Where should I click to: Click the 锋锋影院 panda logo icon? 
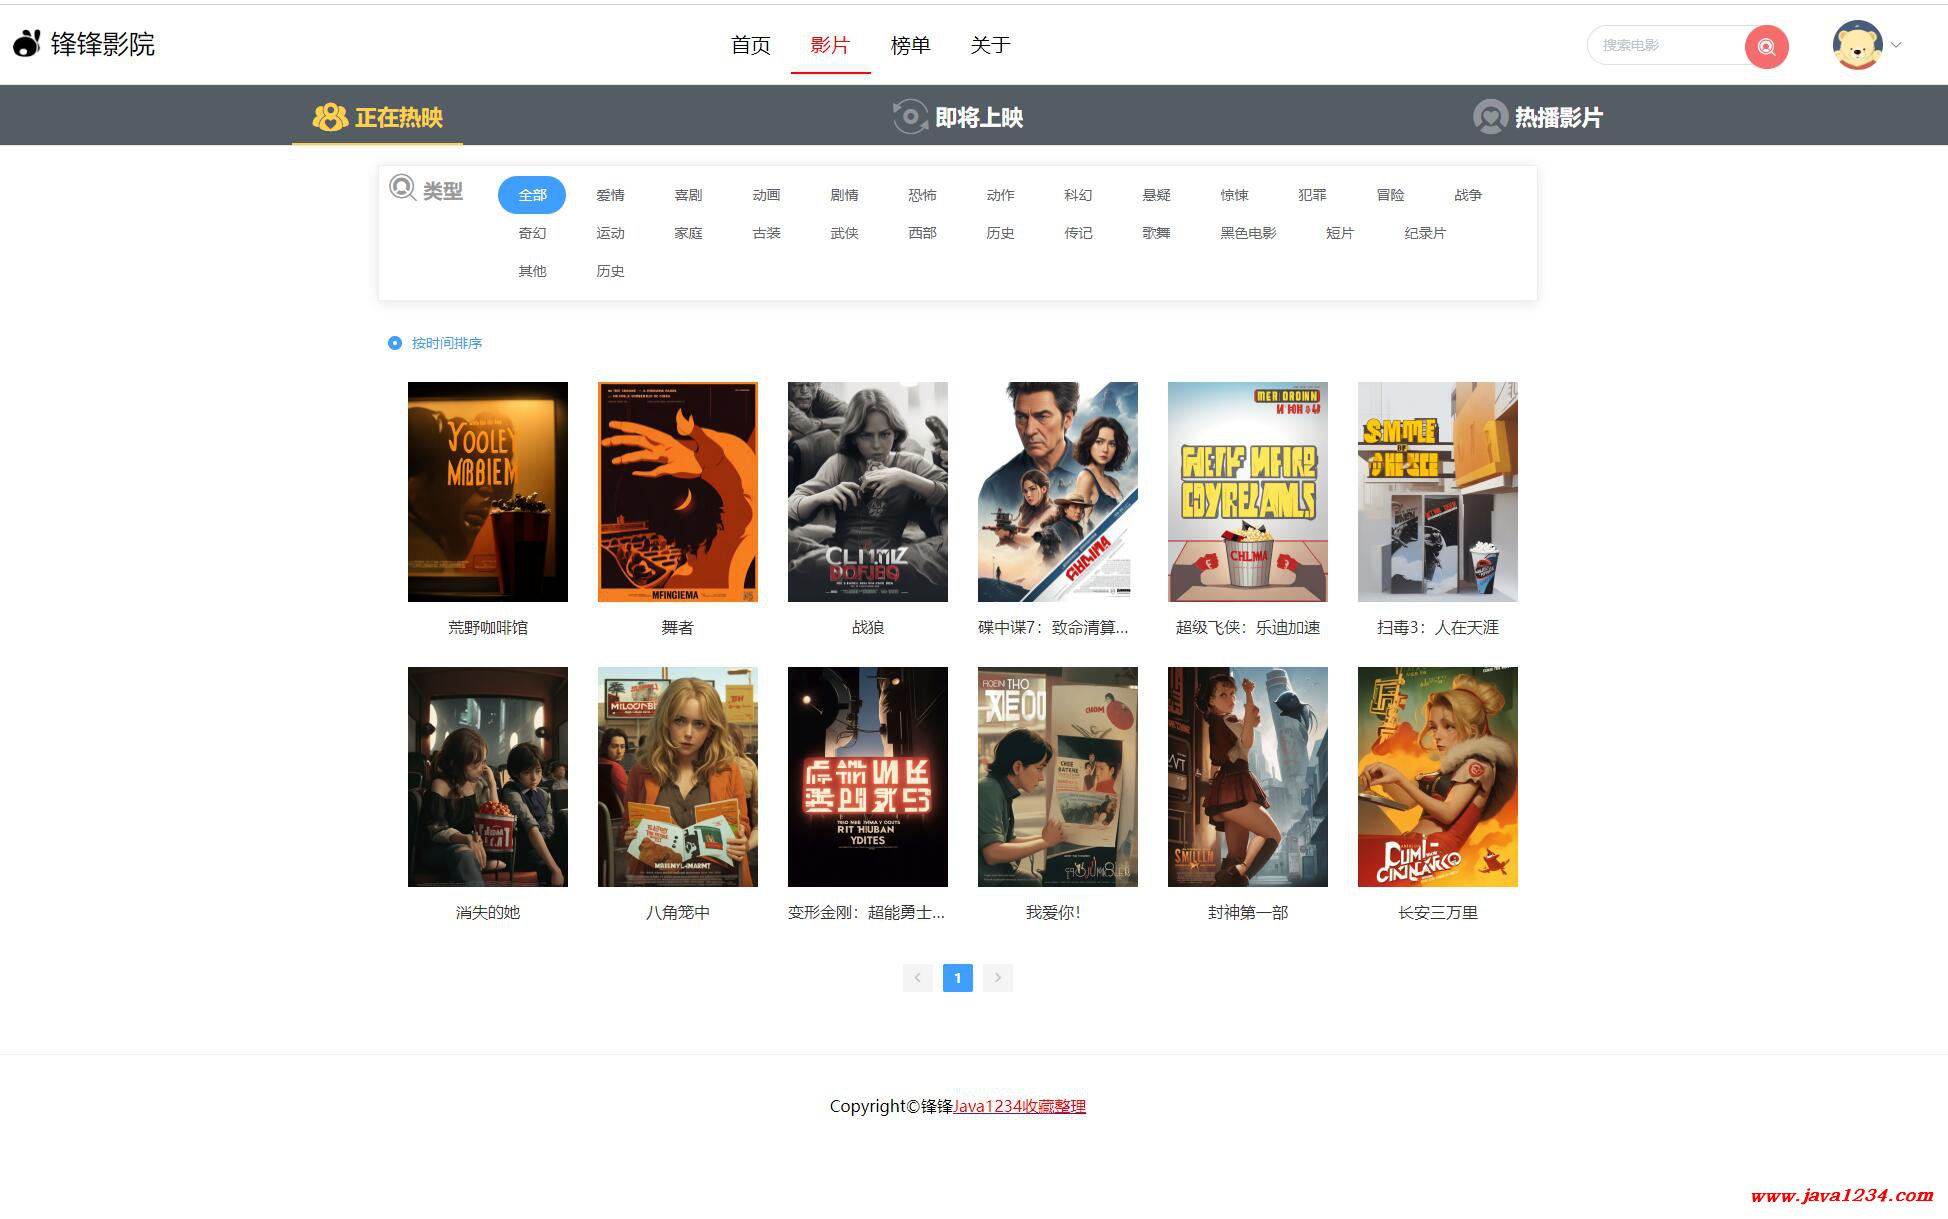pos(27,44)
